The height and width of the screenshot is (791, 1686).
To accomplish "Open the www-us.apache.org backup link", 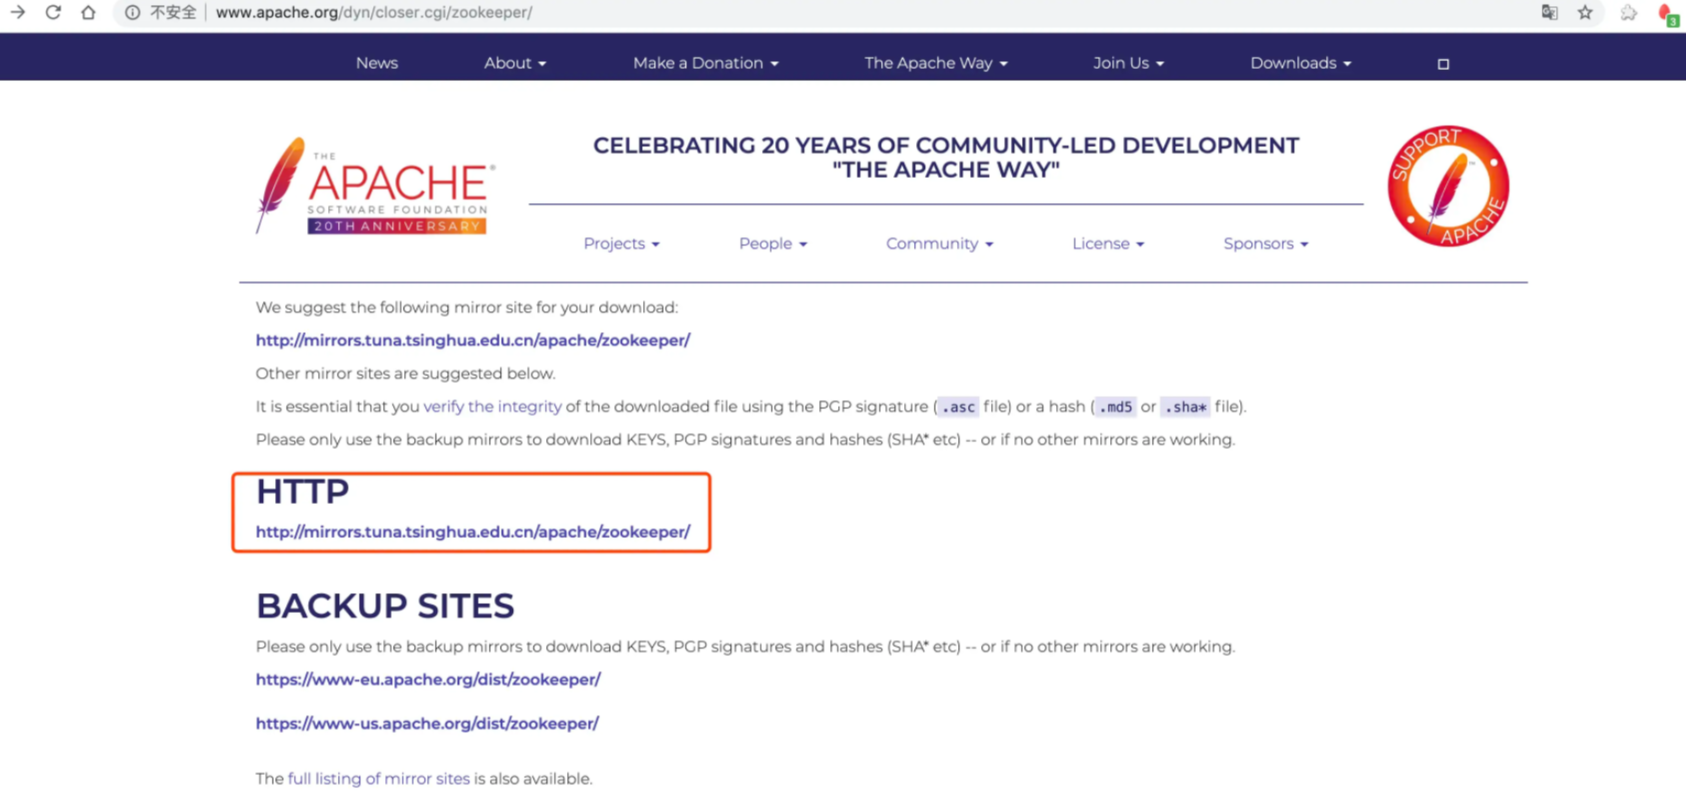I will (427, 723).
